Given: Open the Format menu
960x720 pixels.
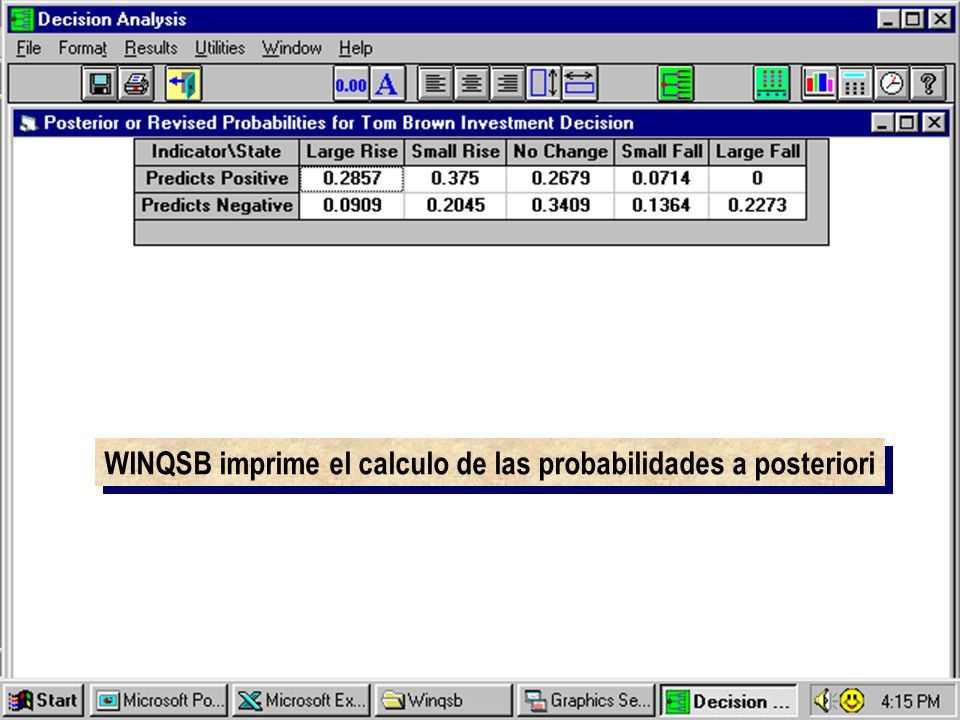Looking at the screenshot, I should point(83,48).
